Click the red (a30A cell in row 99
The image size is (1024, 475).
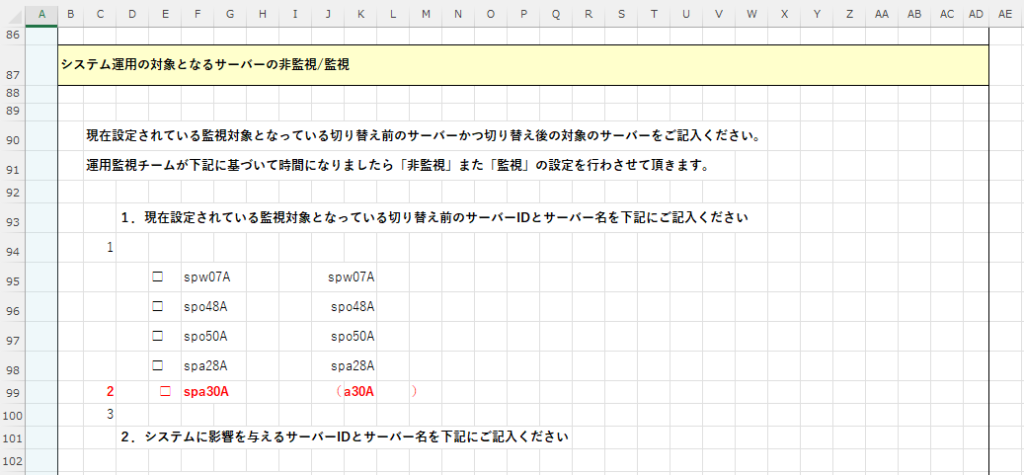[358, 392]
